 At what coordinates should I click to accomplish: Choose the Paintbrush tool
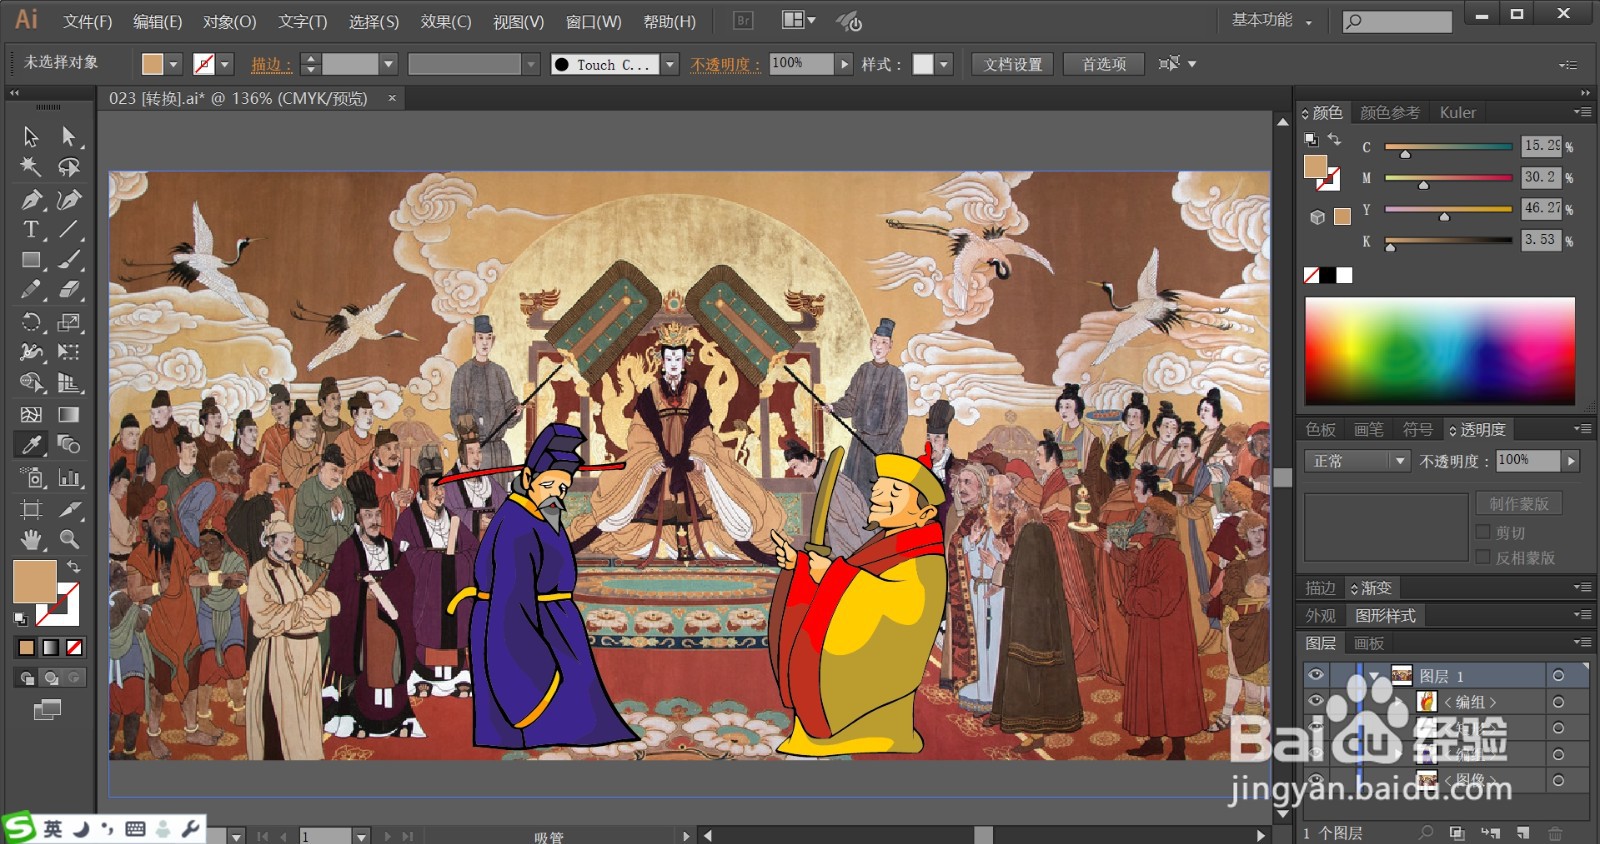pos(69,260)
